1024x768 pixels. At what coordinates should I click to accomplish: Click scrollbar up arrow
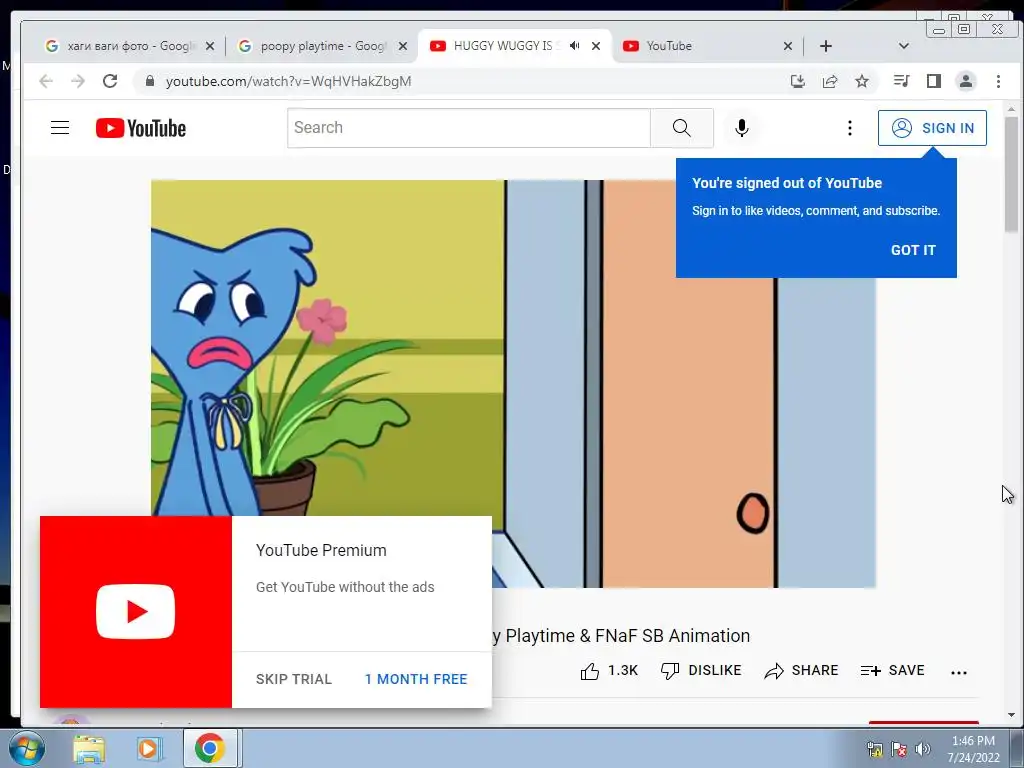pos(1011,109)
